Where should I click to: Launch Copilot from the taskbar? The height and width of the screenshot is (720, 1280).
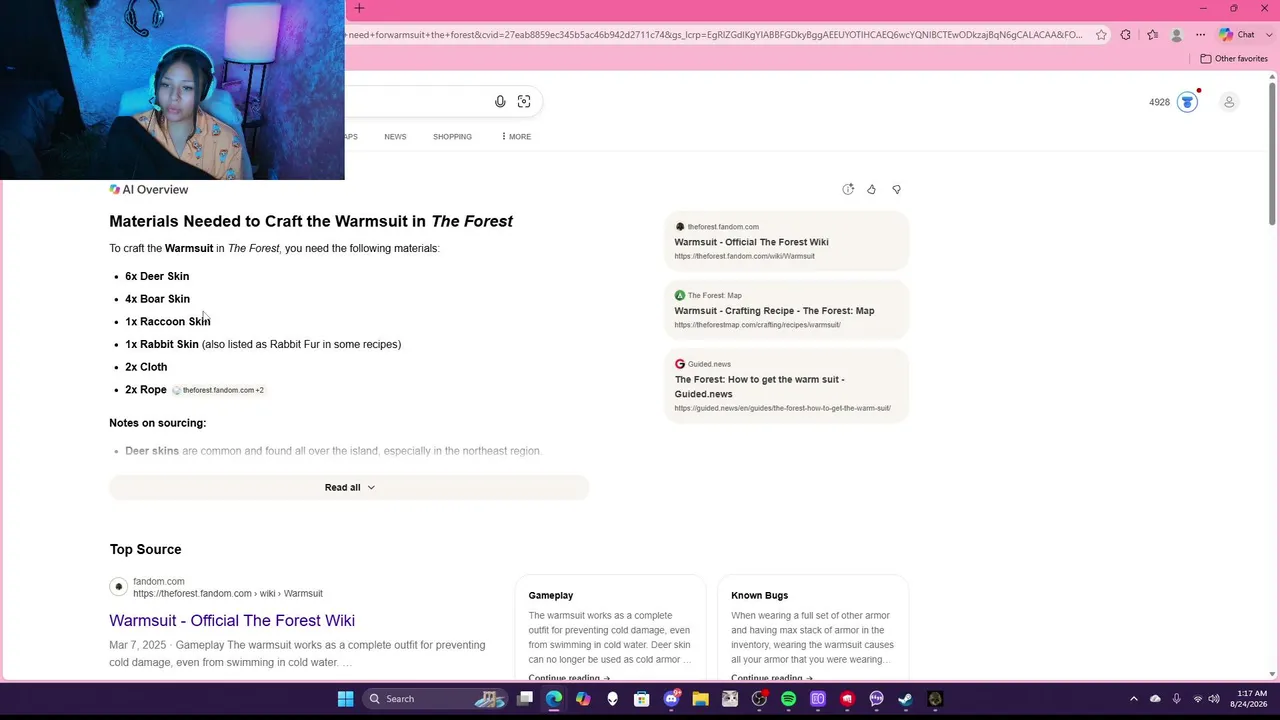pyautogui.click(x=583, y=699)
